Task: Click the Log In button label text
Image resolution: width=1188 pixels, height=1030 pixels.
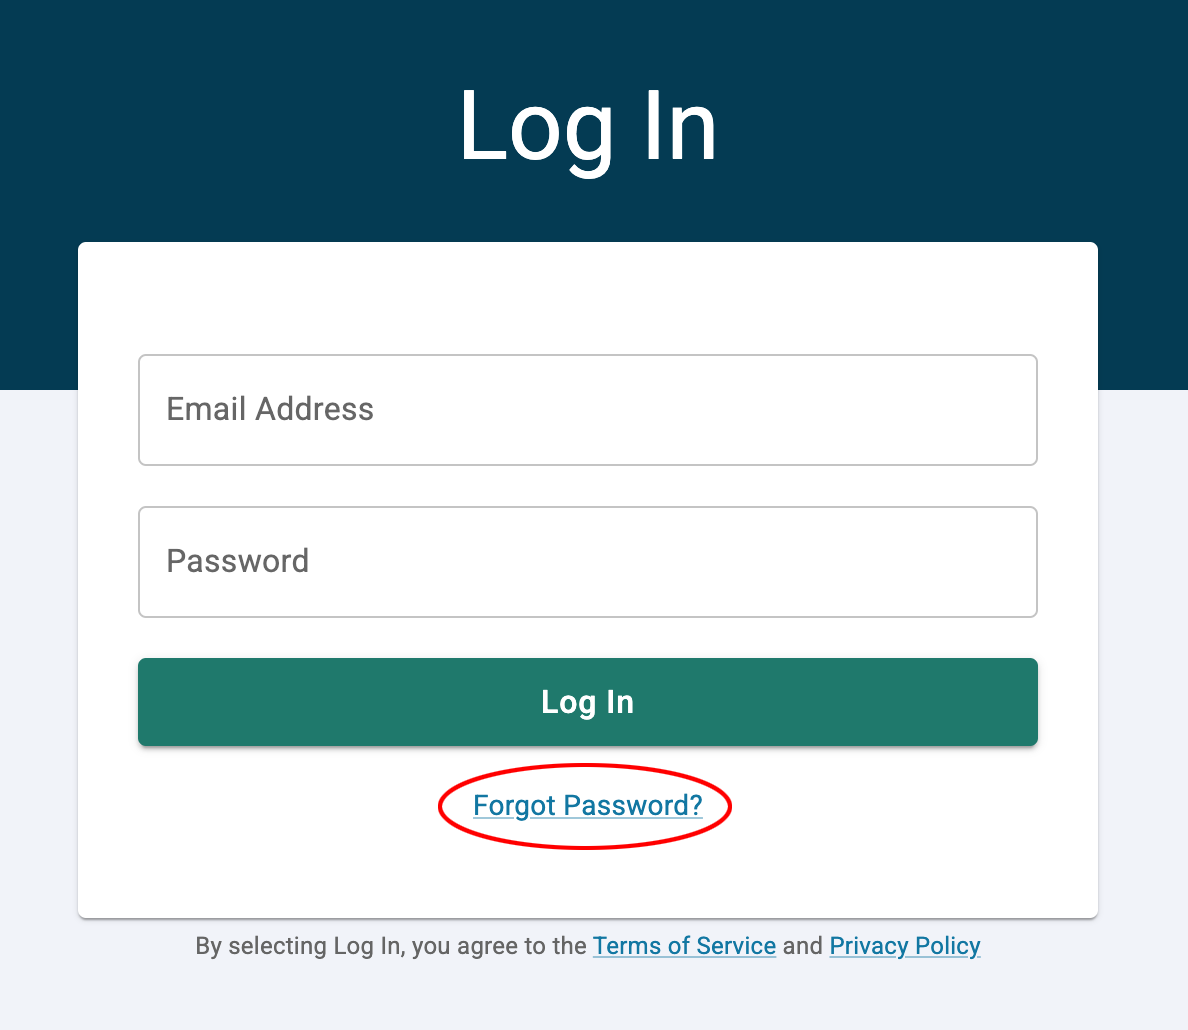Action: coord(587,702)
